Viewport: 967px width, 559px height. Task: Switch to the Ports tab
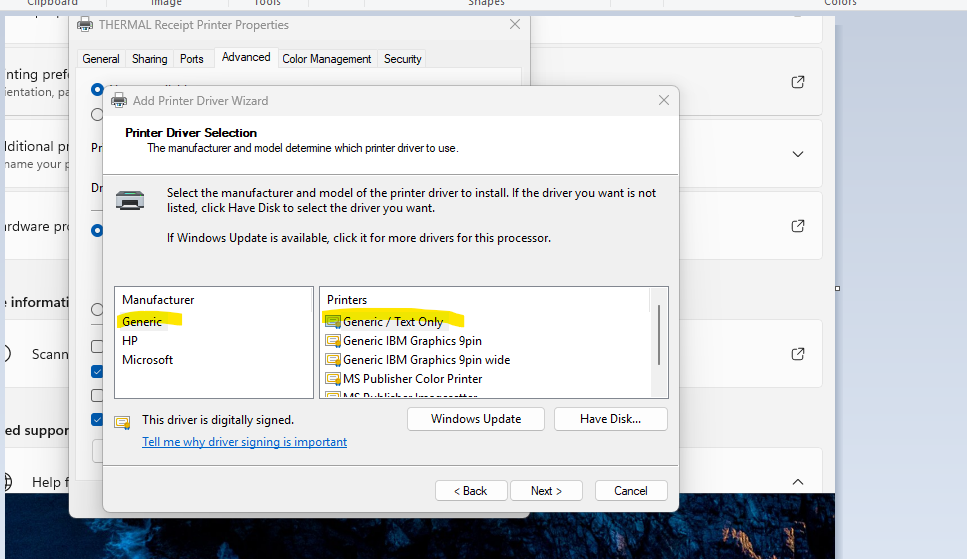[x=192, y=59]
